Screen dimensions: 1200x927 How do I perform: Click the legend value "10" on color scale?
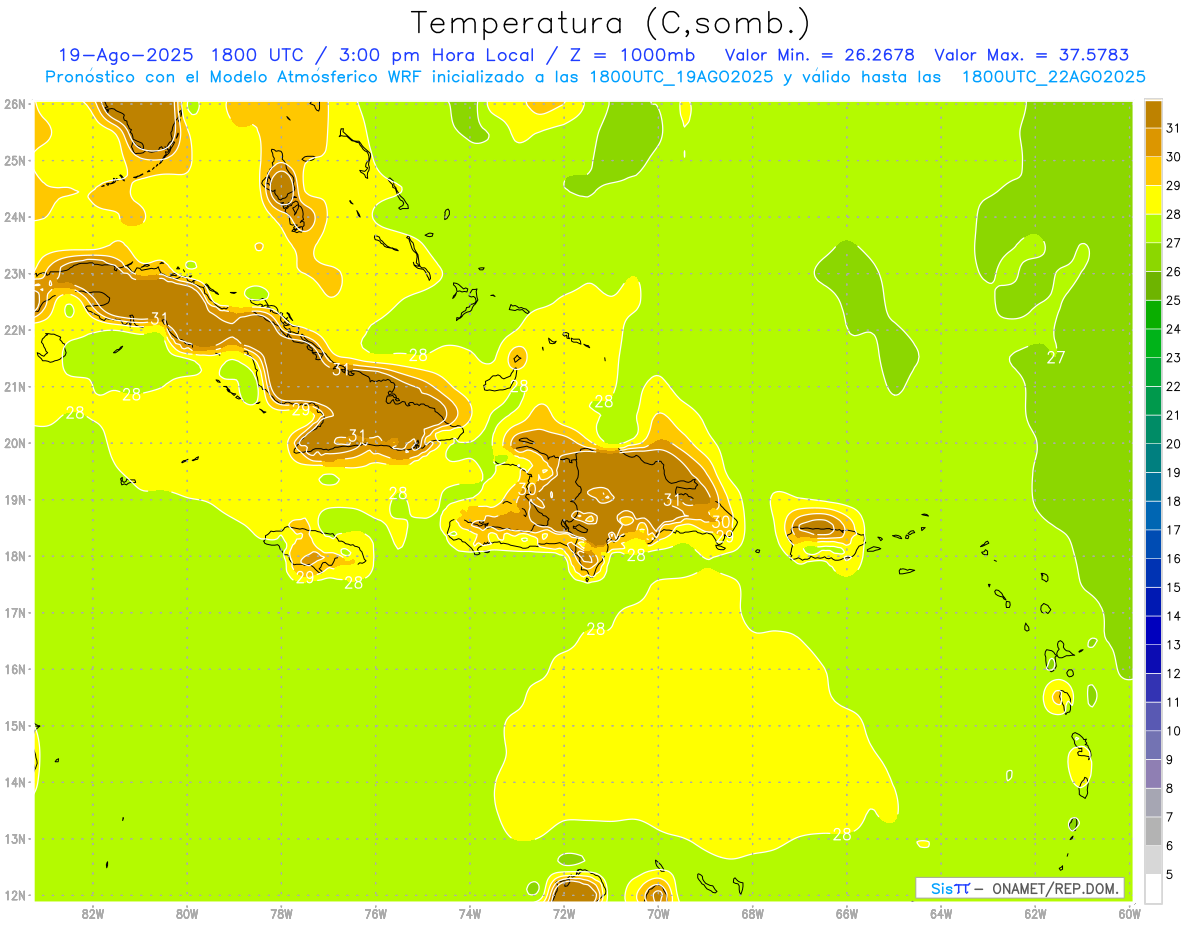pos(1174,731)
